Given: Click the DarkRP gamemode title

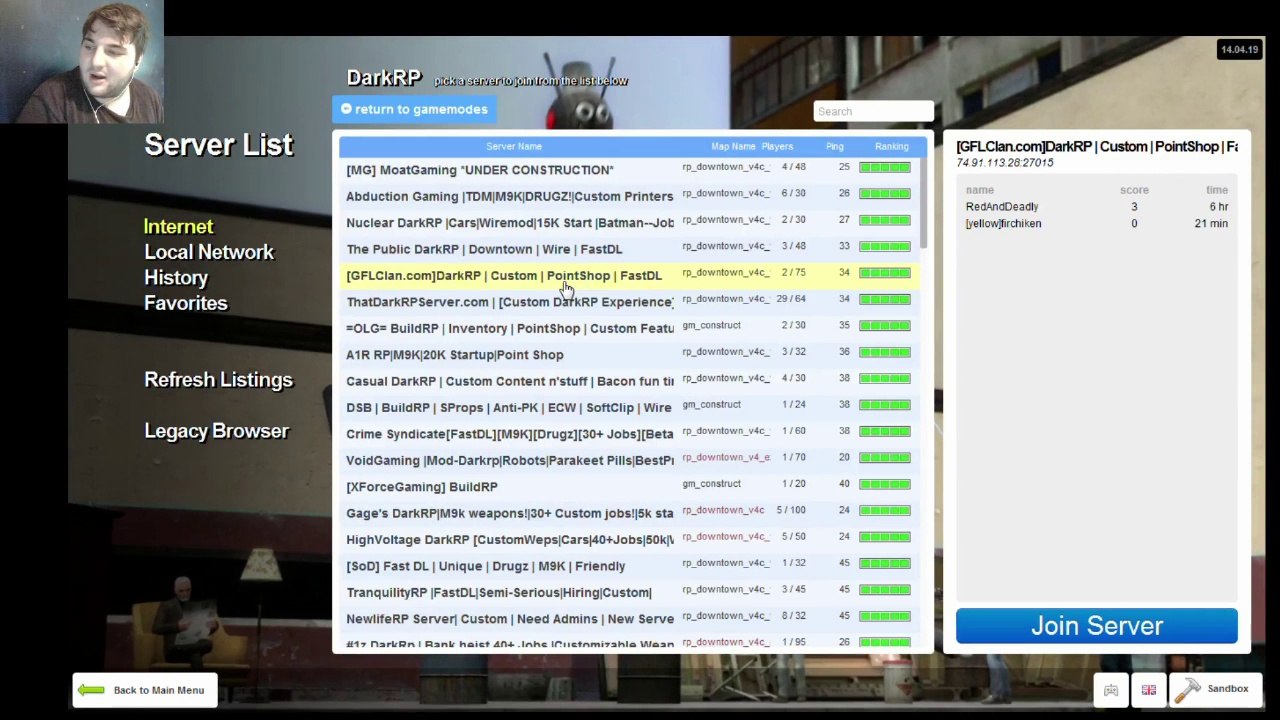Looking at the screenshot, I should [384, 78].
